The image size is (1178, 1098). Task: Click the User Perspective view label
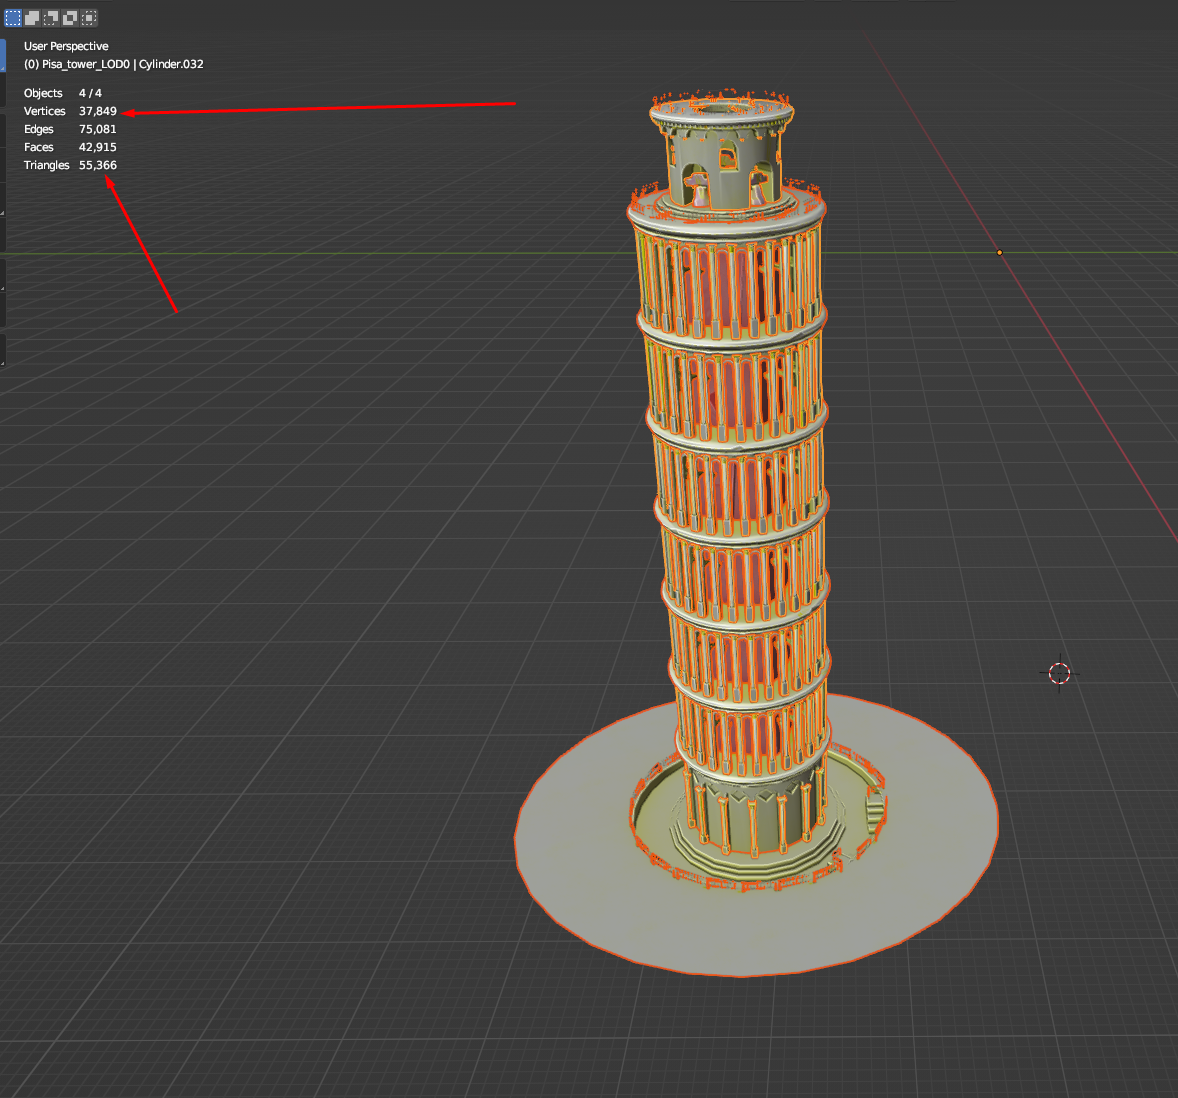66,46
